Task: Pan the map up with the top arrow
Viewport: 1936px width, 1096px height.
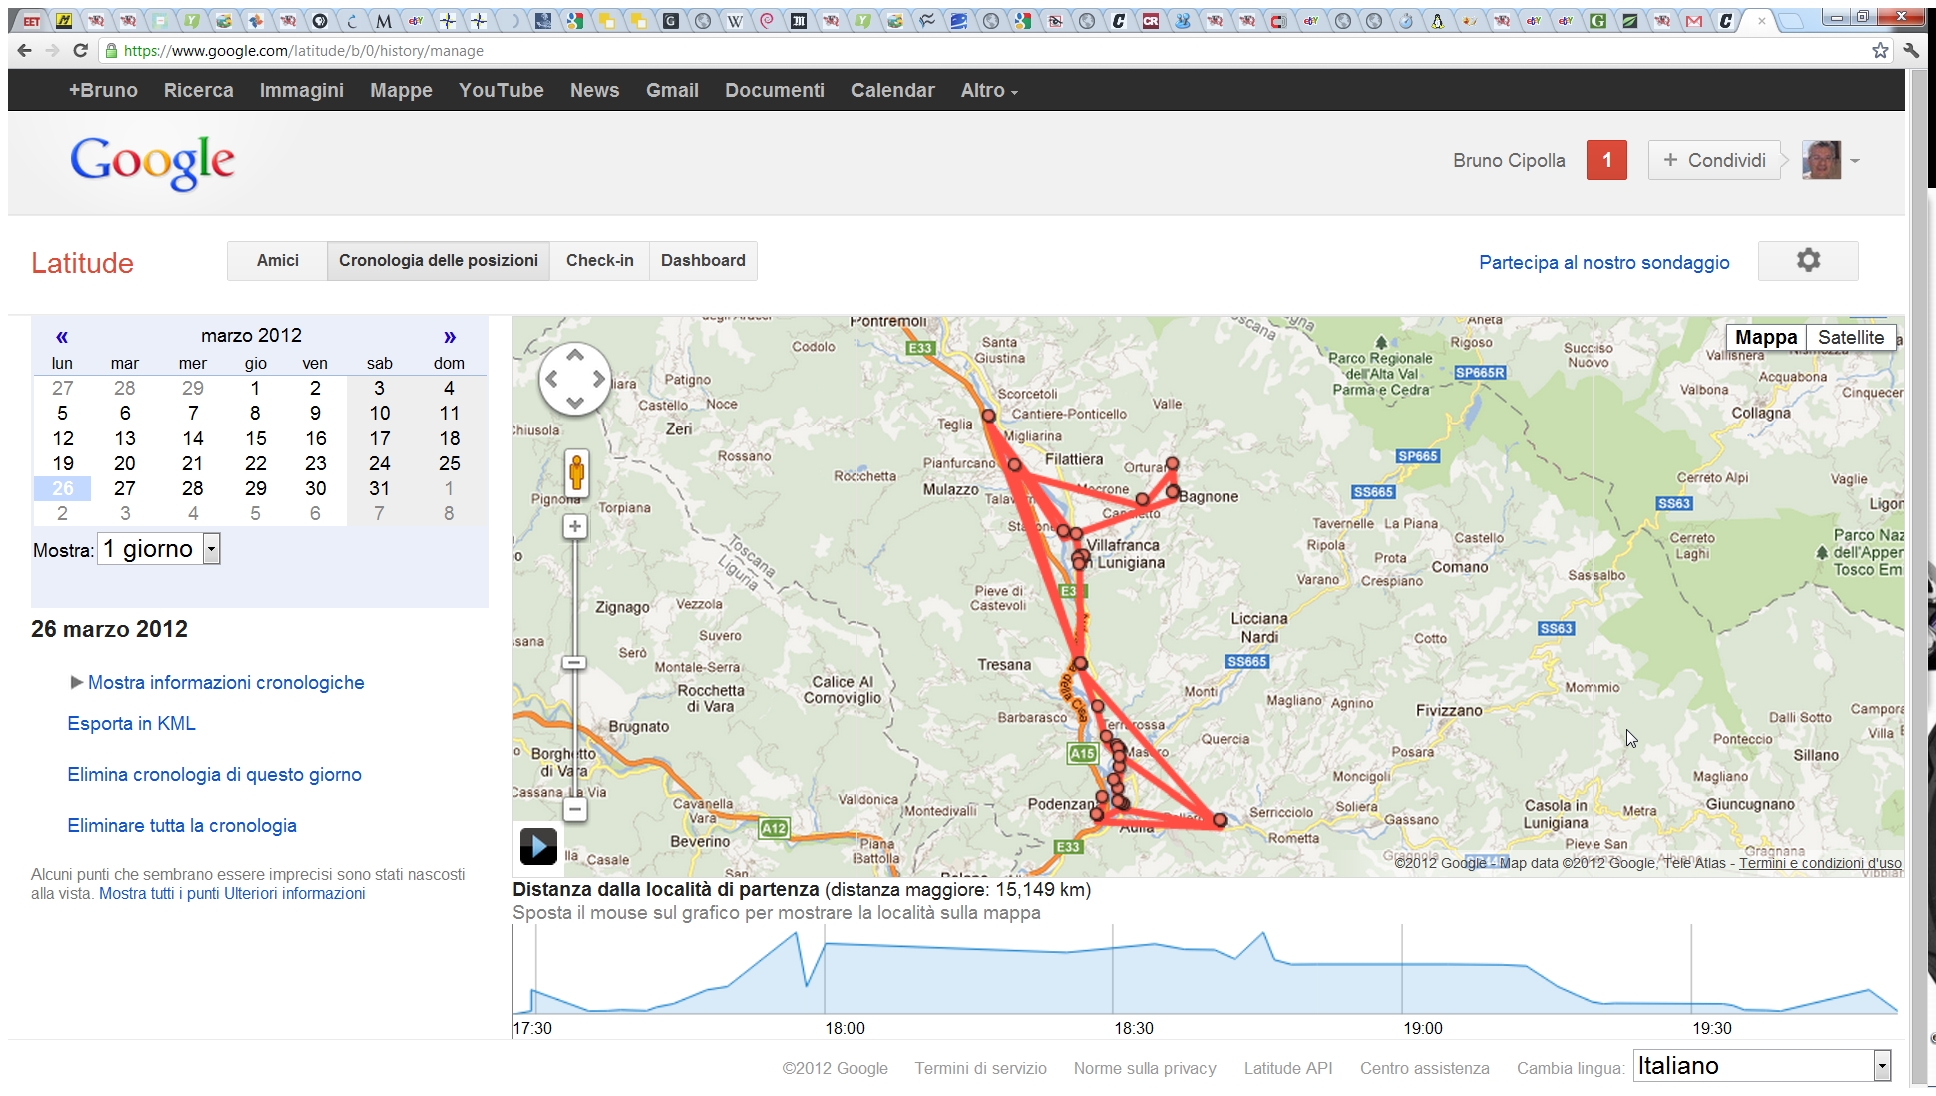Action: [575, 355]
